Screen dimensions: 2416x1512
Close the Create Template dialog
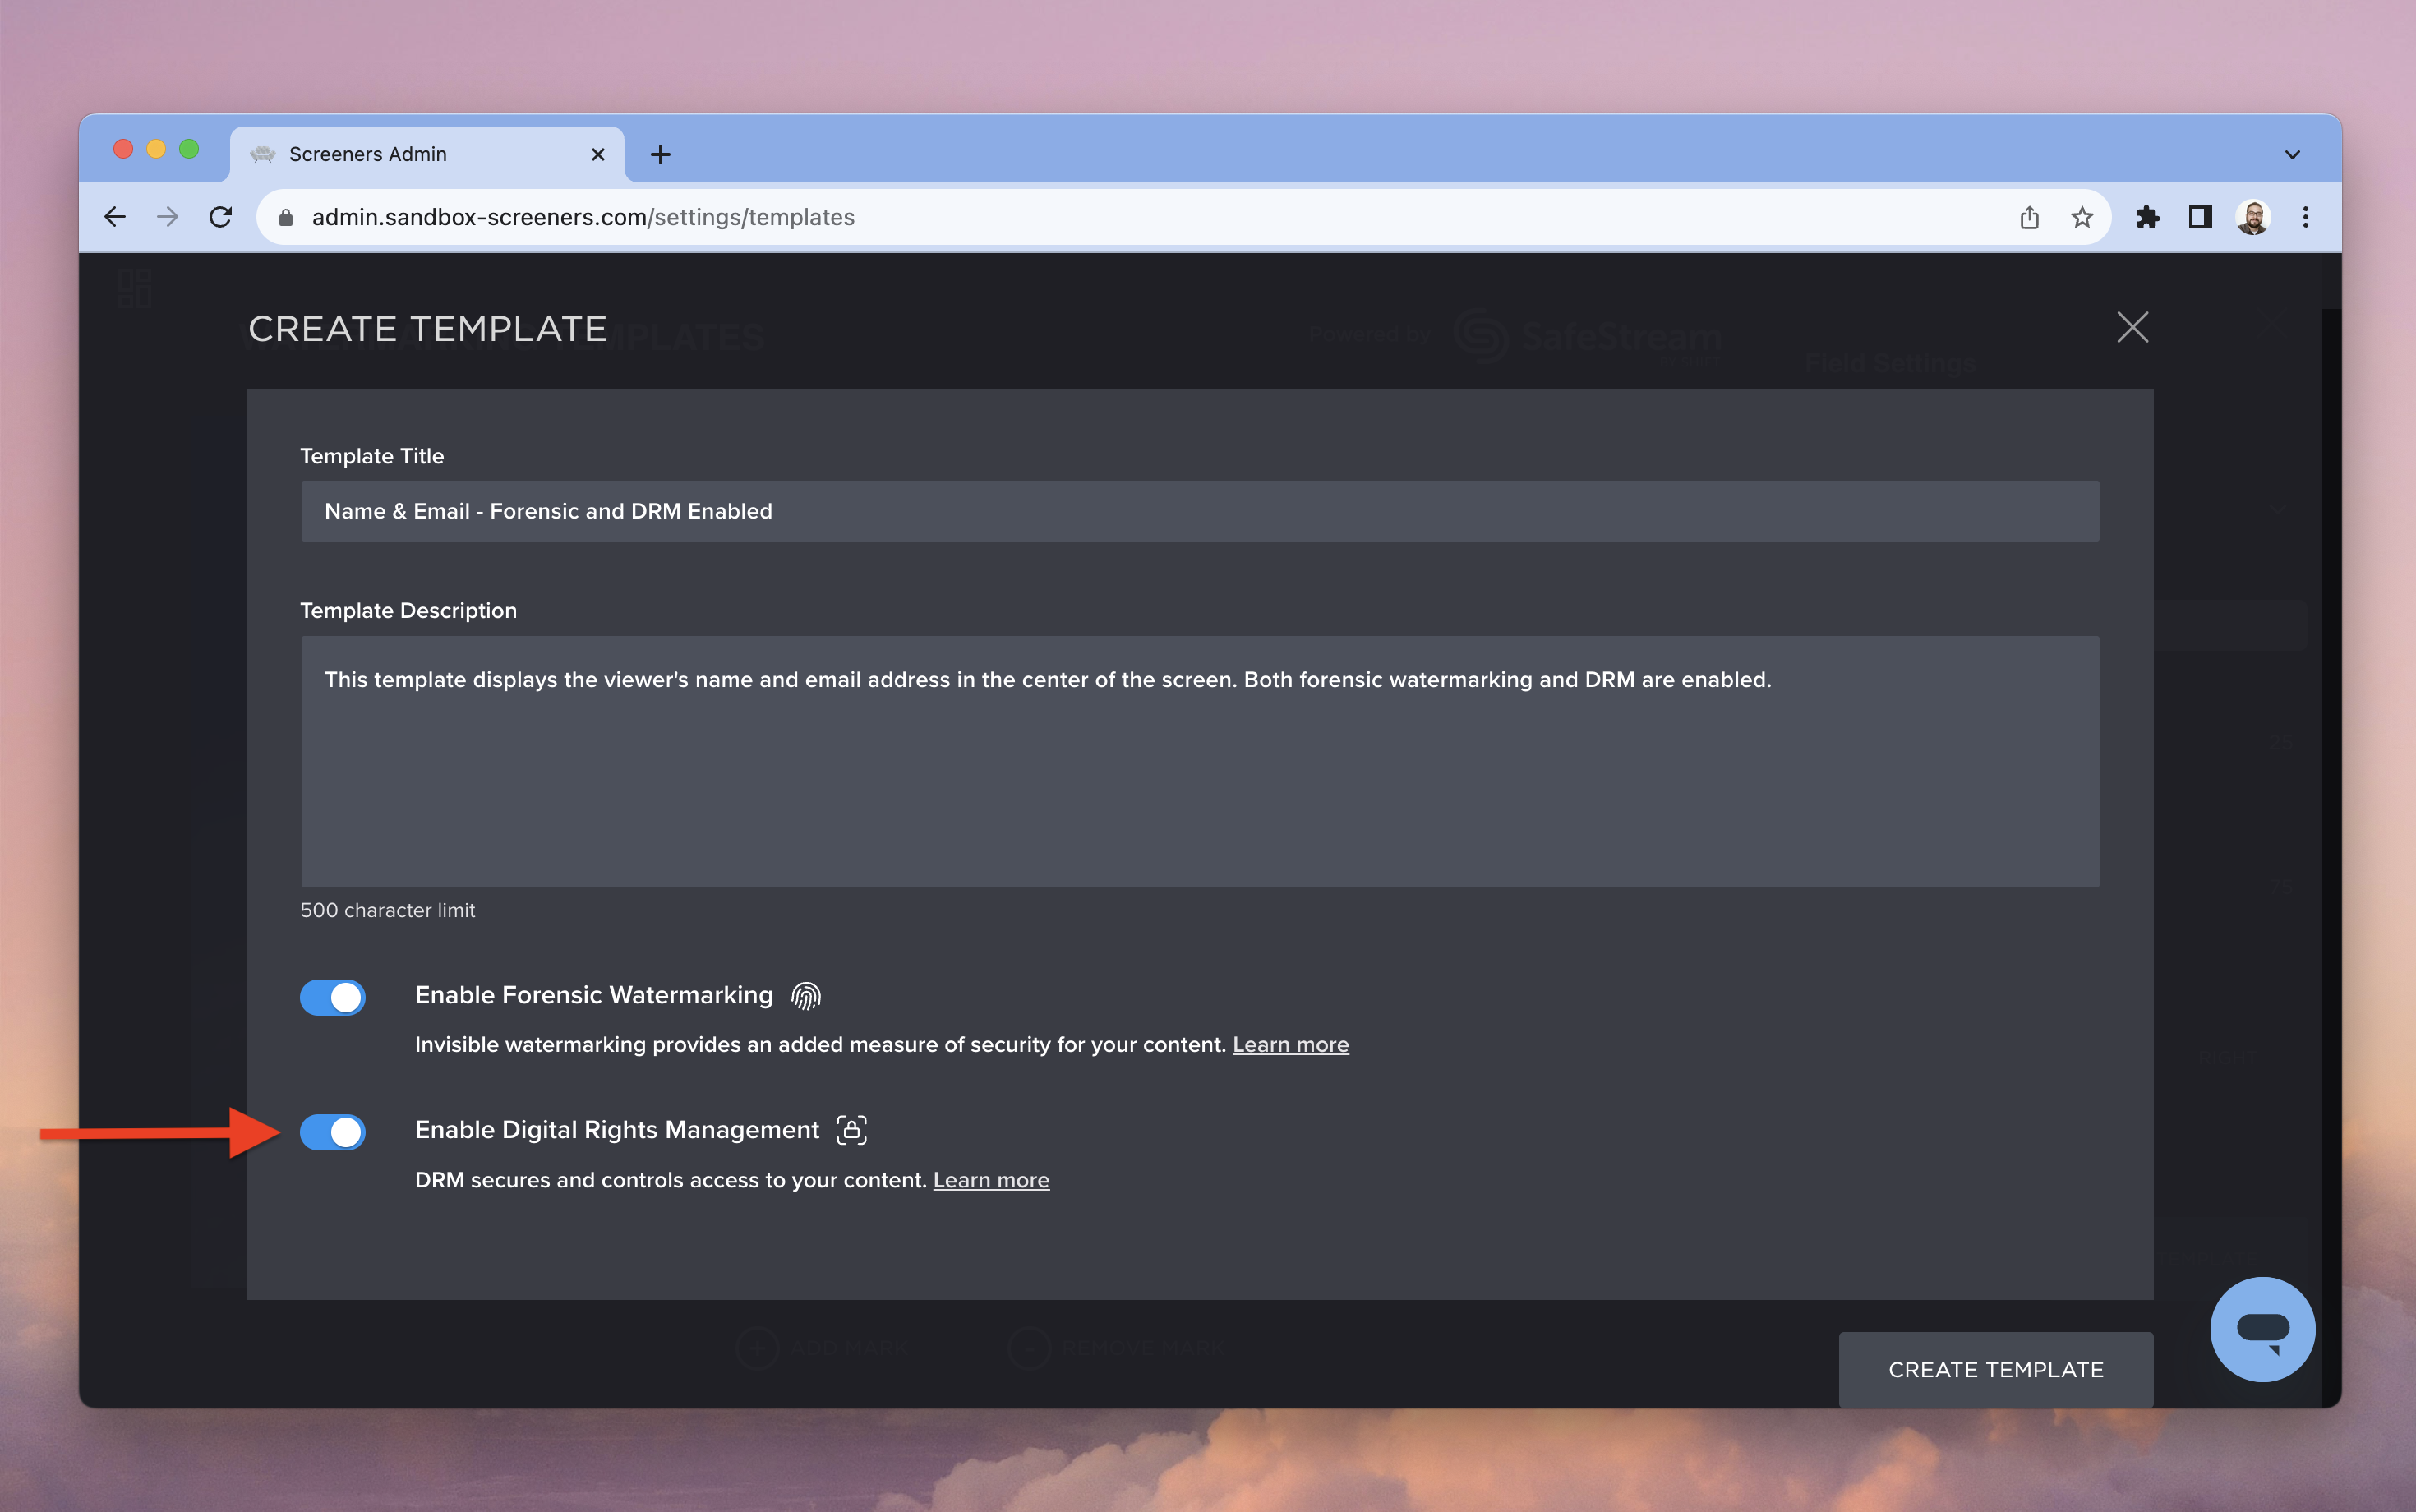2132,327
